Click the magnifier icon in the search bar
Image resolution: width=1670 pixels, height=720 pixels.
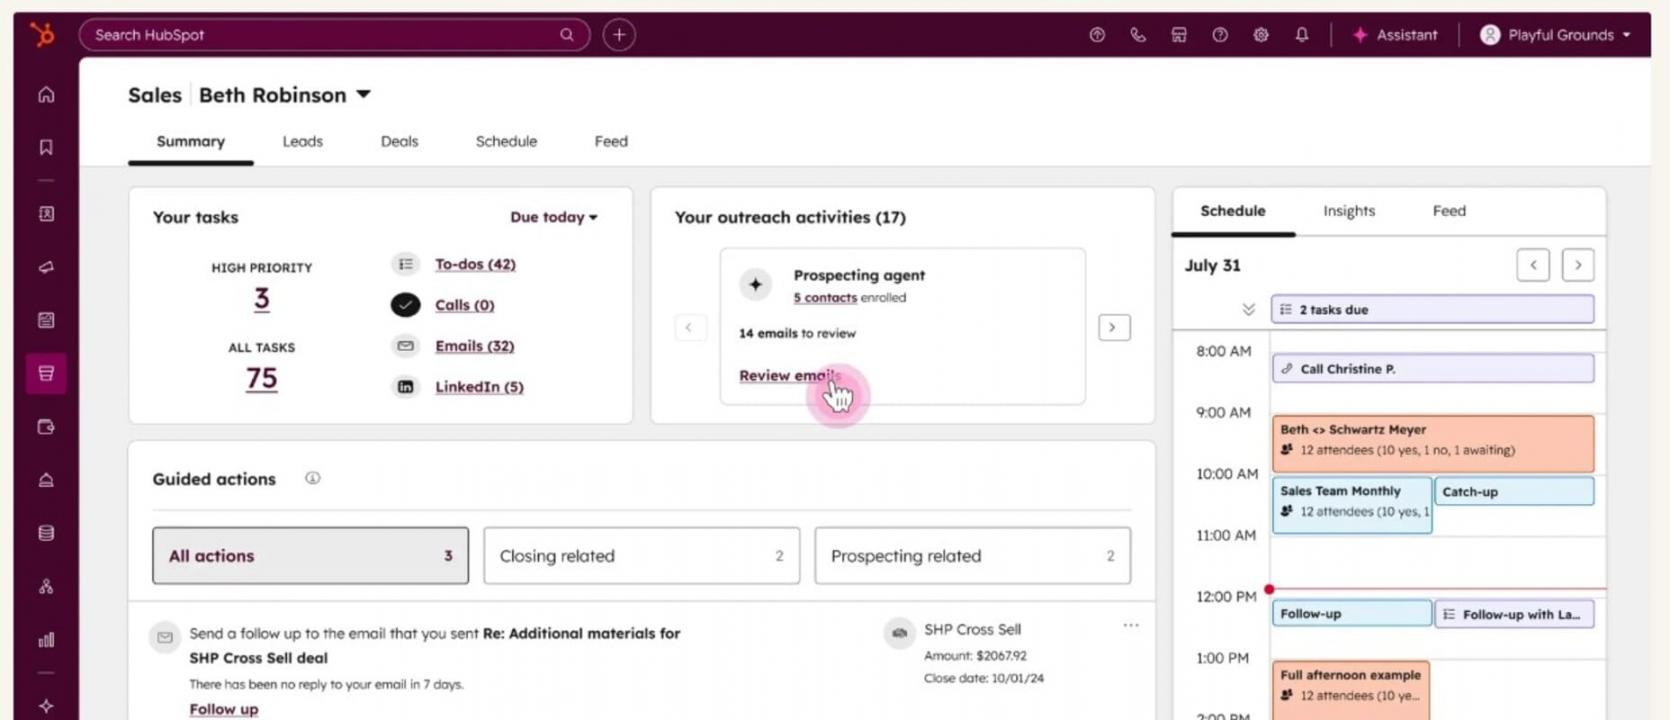tap(567, 35)
